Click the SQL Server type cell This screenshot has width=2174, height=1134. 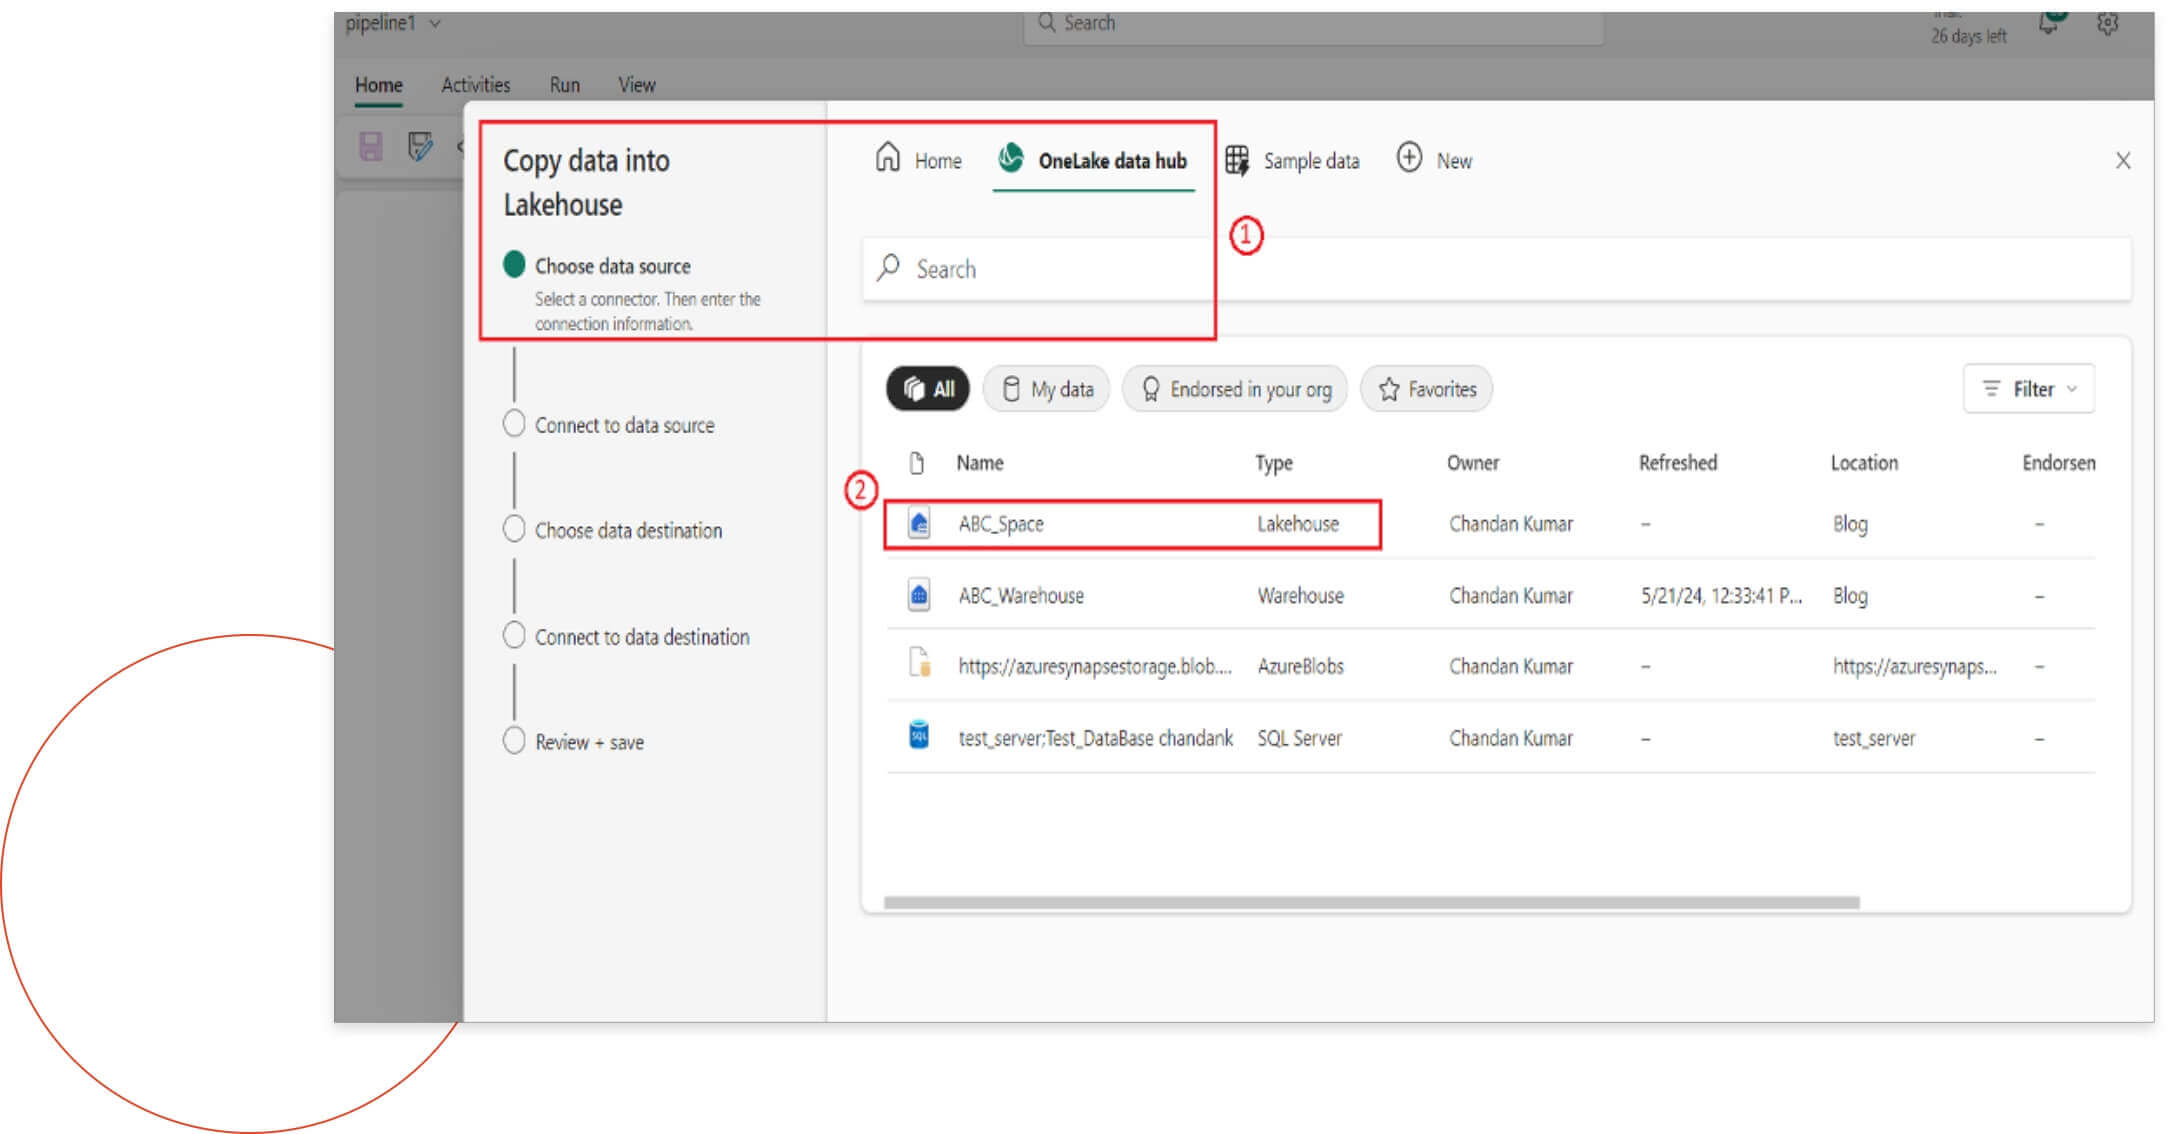coord(1300,738)
